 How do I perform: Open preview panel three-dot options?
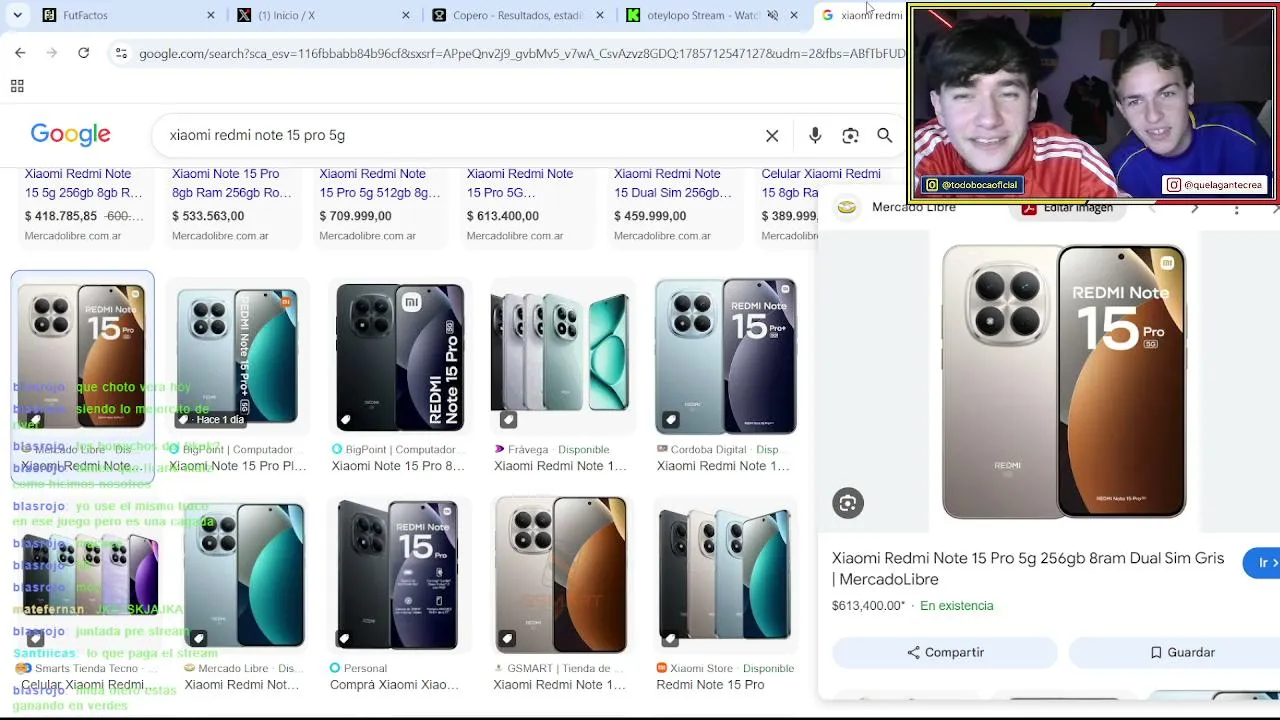pos(1237,208)
